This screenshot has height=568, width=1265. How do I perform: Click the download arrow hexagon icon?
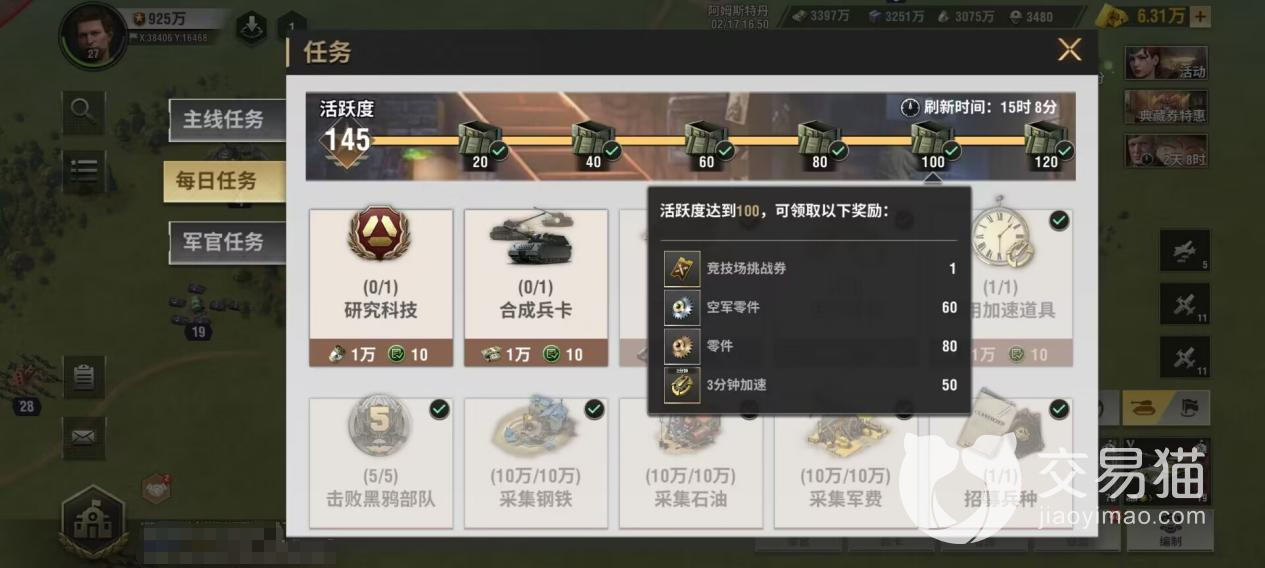251,27
